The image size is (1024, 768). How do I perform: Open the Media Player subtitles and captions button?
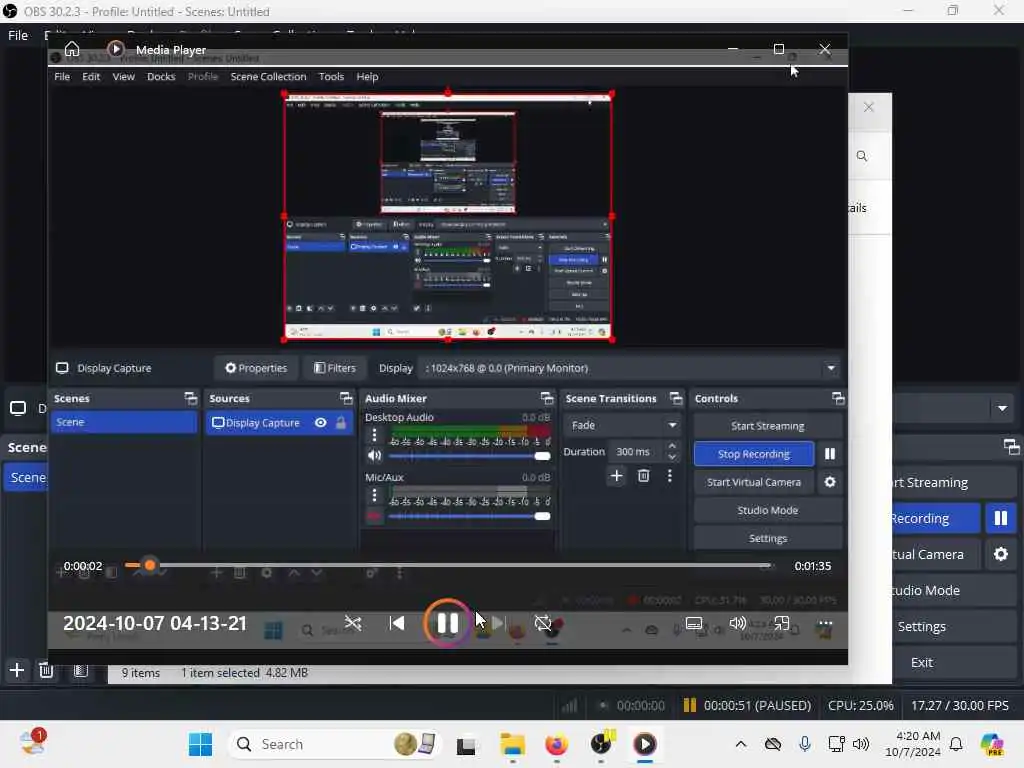[x=694, y=623]
